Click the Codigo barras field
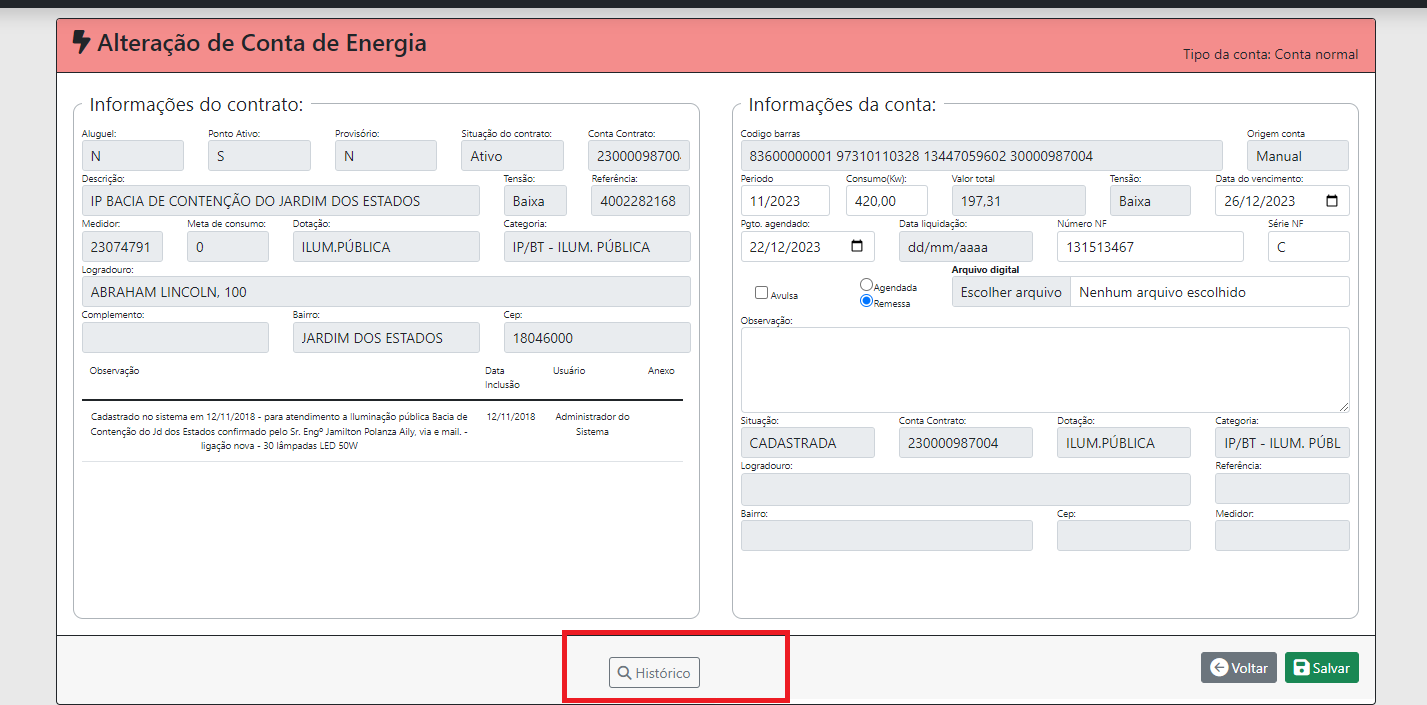 pos(981,156)
